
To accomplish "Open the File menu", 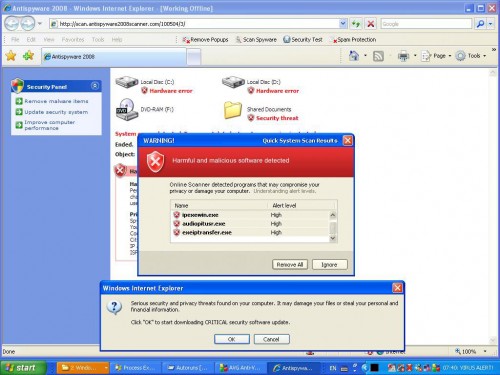I will 15,40.
